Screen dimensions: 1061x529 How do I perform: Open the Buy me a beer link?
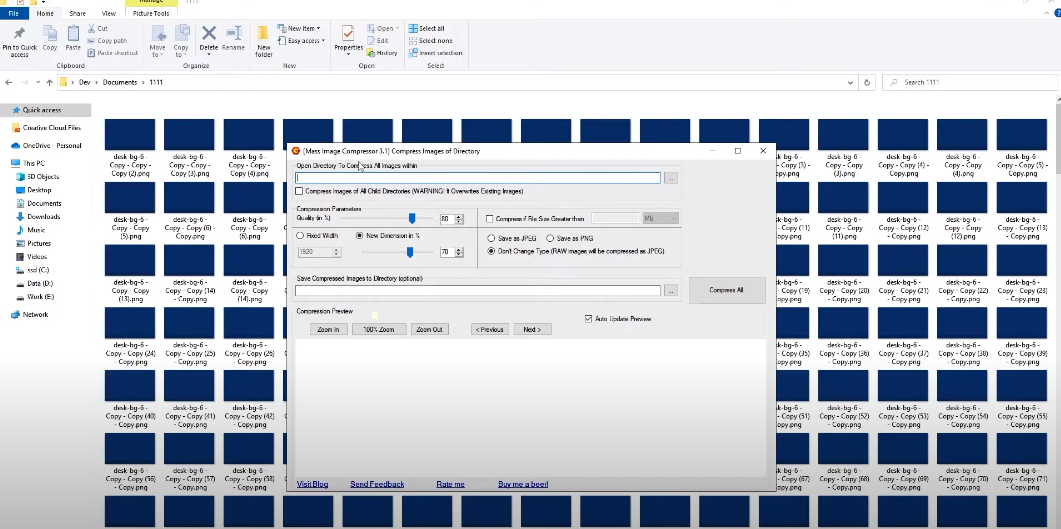tap(523, 484)
